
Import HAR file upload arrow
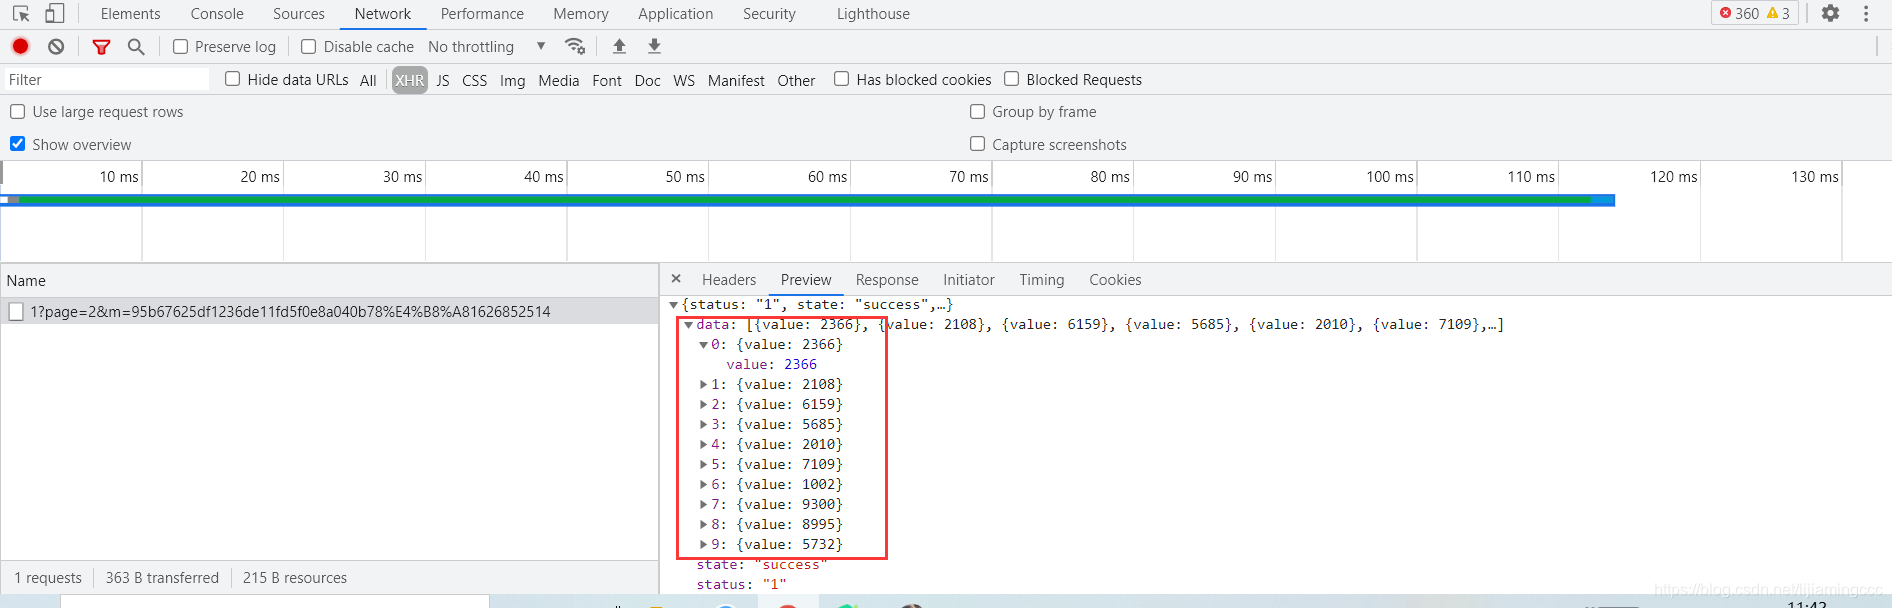[619, 46]
